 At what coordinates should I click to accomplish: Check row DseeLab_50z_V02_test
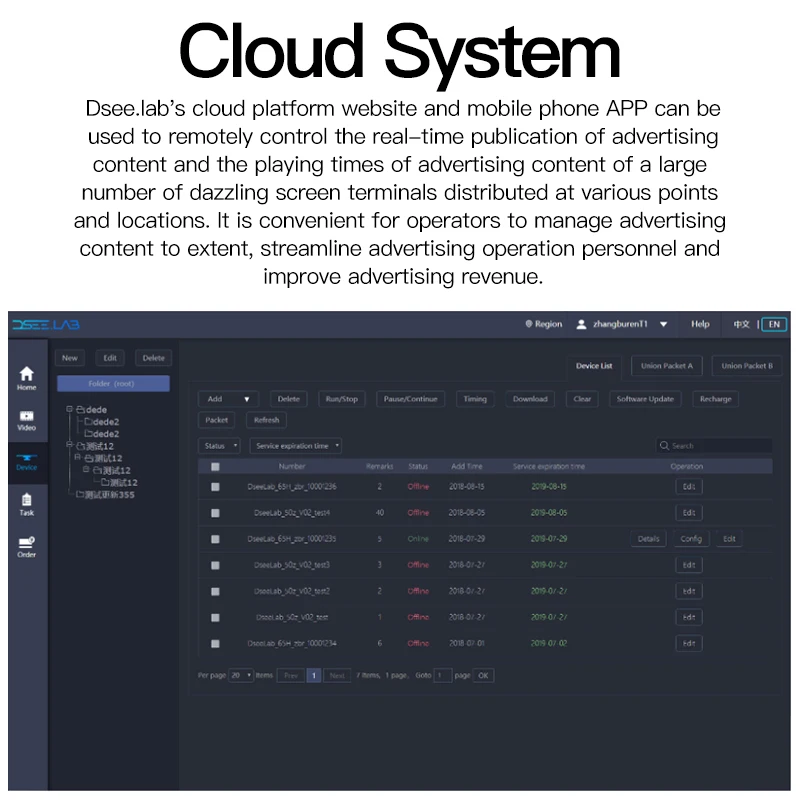click(x=215, y=617)
